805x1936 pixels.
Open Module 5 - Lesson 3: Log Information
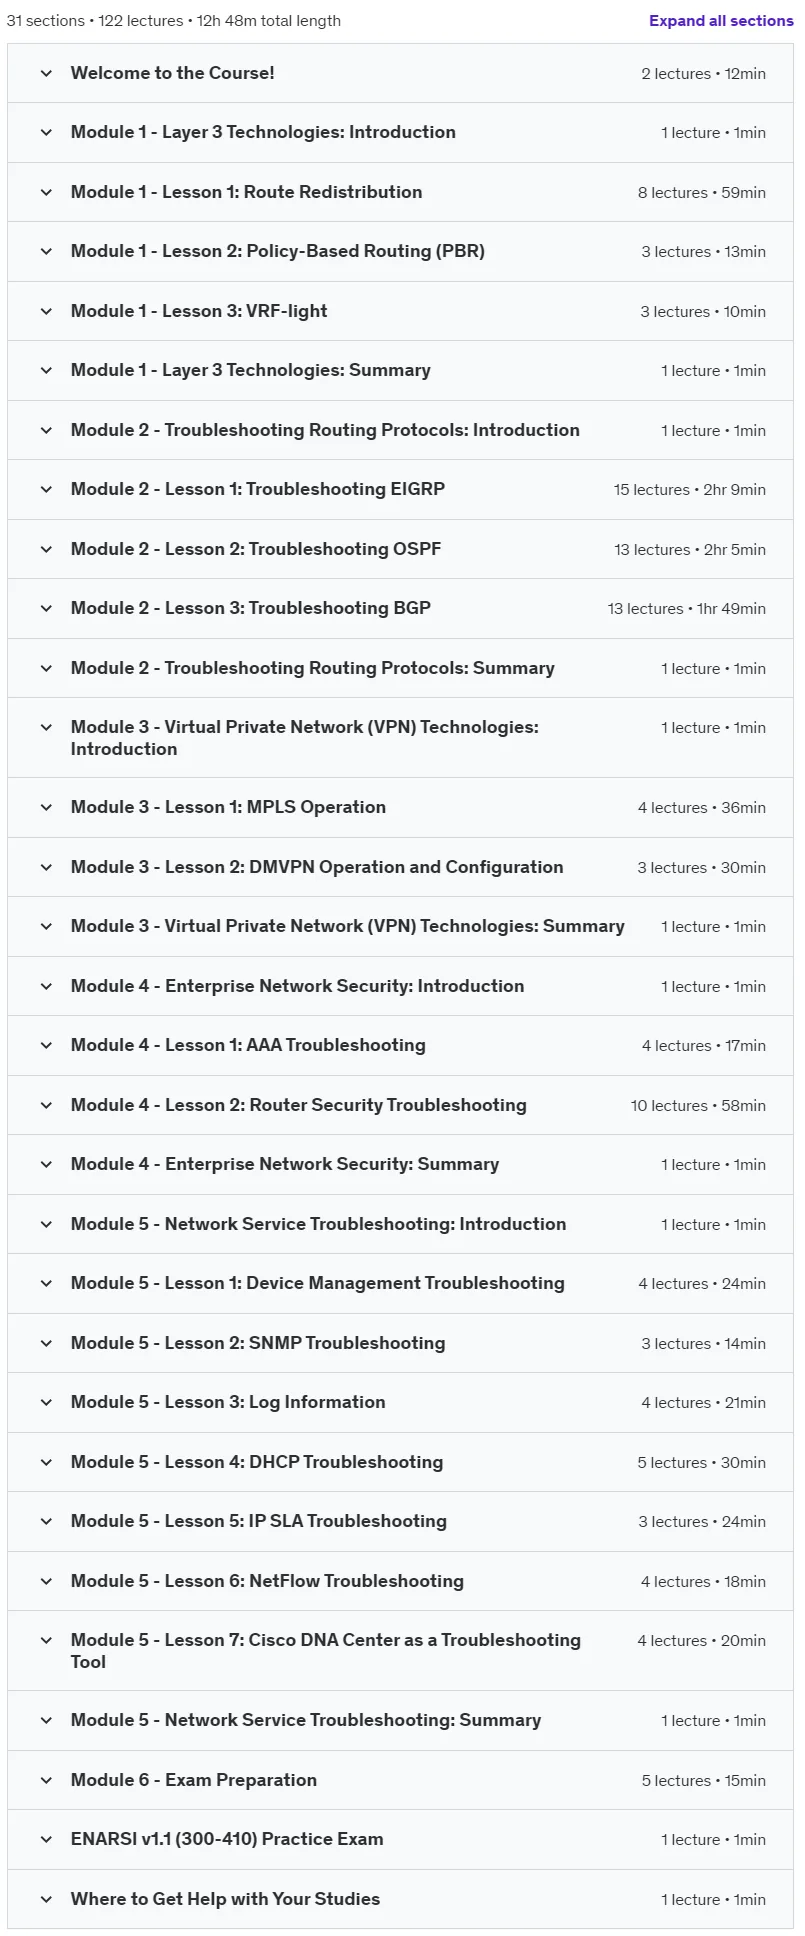[x=400, y=1403]
